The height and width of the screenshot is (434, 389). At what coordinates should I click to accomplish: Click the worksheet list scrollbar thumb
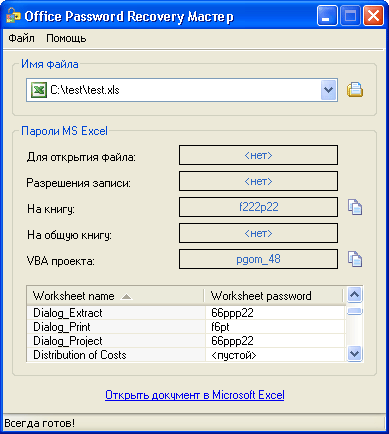[x=355, y=311]
